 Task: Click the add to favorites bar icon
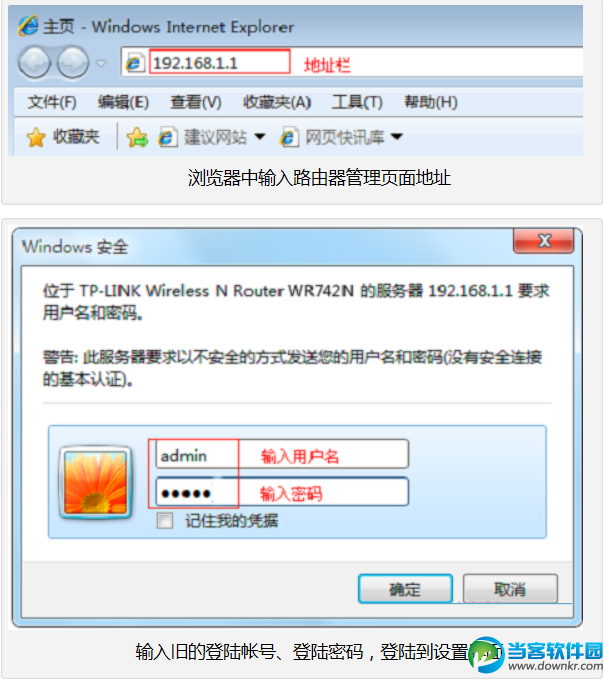137,137
